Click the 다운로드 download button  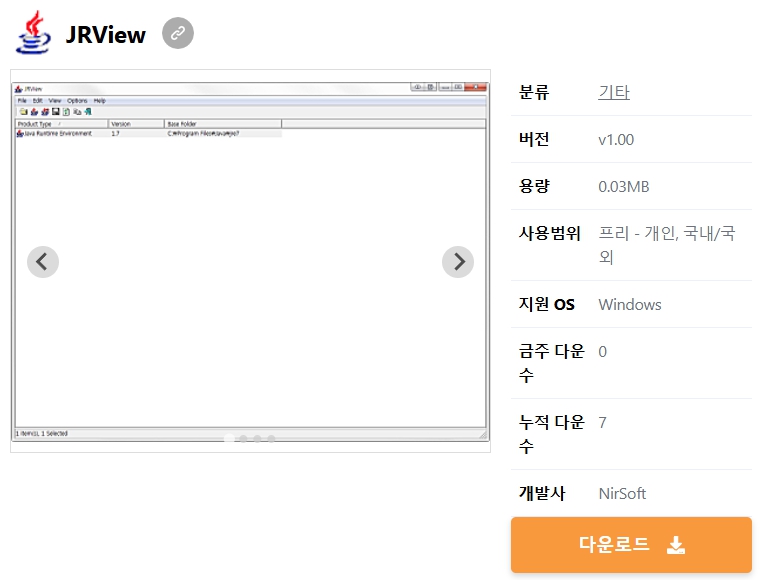pos(631,544)
